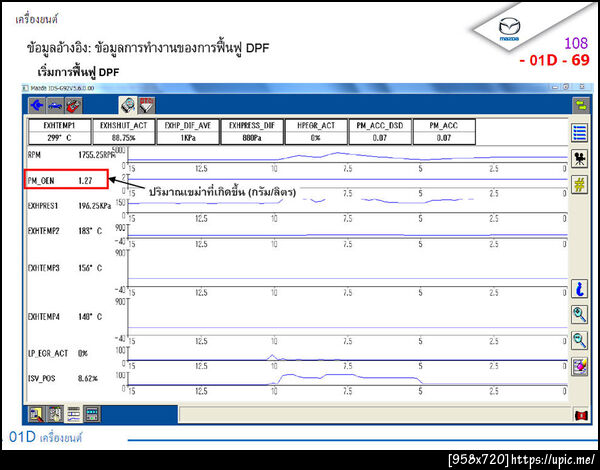Click the Mazda logo on the slide
The image size is (600, 470).
pos(509,30)
